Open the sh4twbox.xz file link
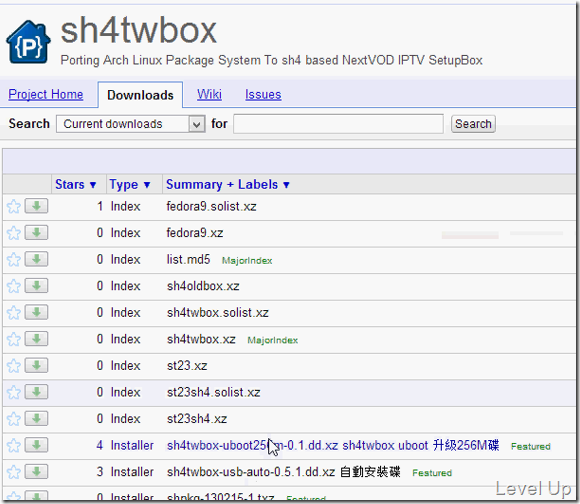 [201, 339]
